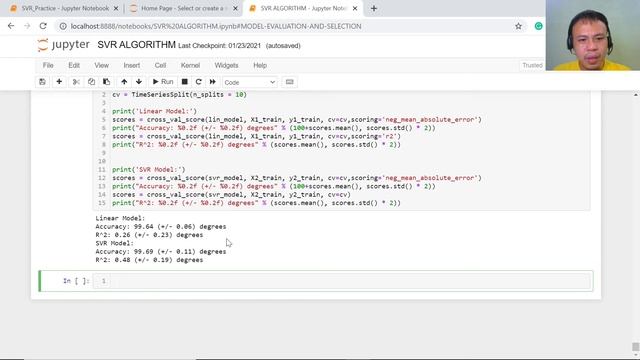Open the Widgets menu
640x360 pixels.
[226, 65]
